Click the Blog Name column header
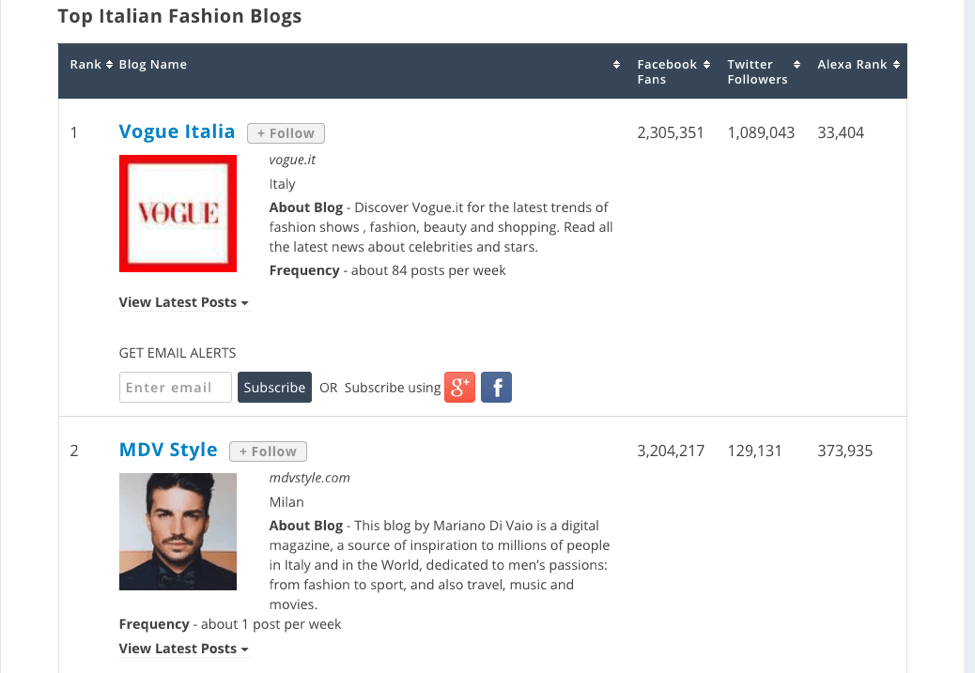975x673 pixels. (153, 65)
